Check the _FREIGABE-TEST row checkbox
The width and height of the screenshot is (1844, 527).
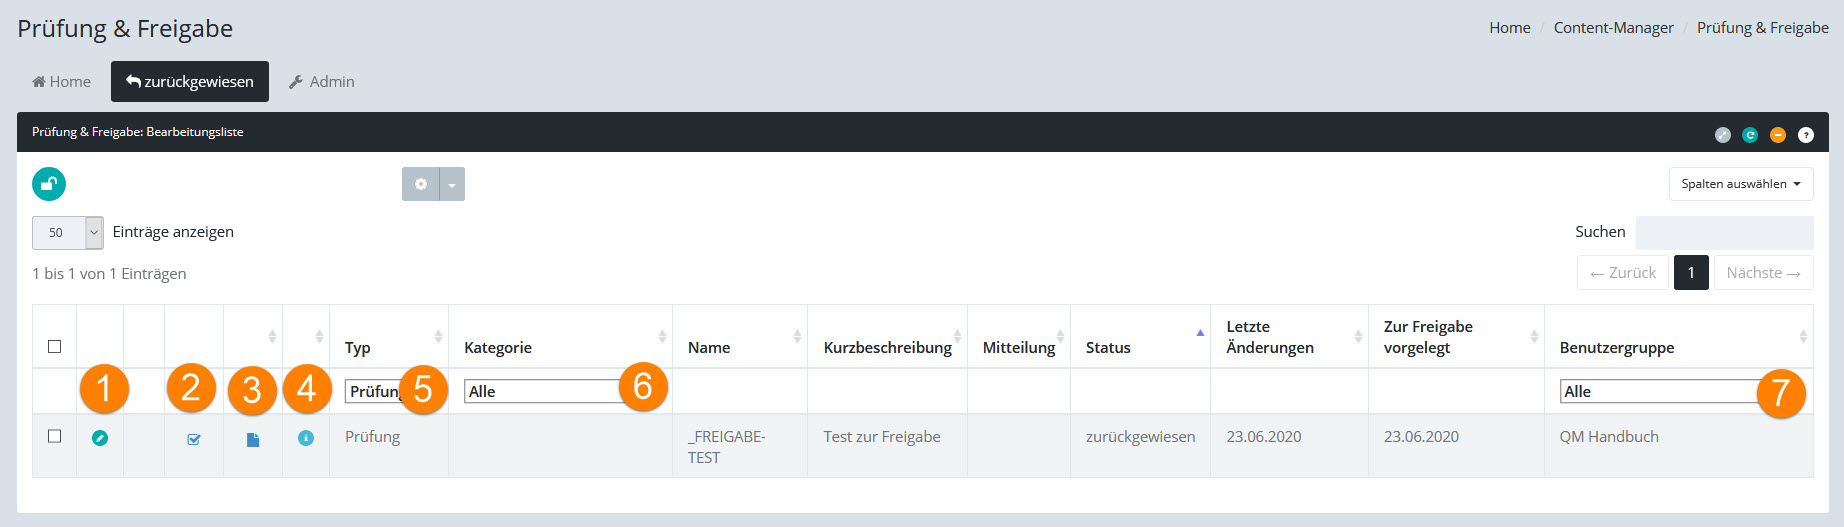pyautogui.click(x=55, y=436)
